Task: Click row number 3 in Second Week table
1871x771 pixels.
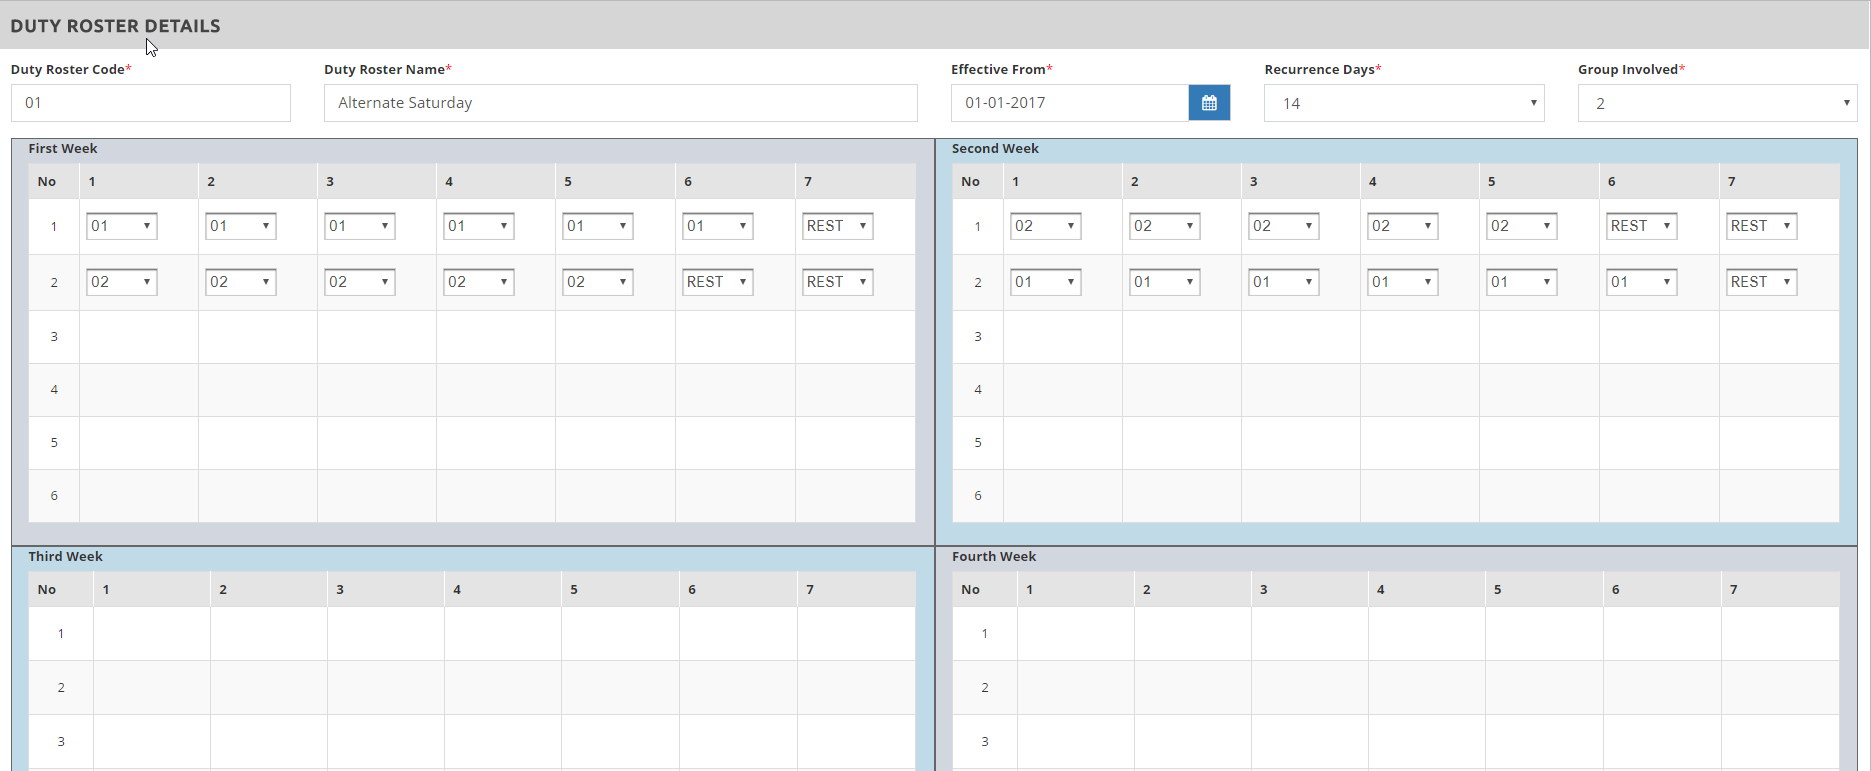Action: 978,336
